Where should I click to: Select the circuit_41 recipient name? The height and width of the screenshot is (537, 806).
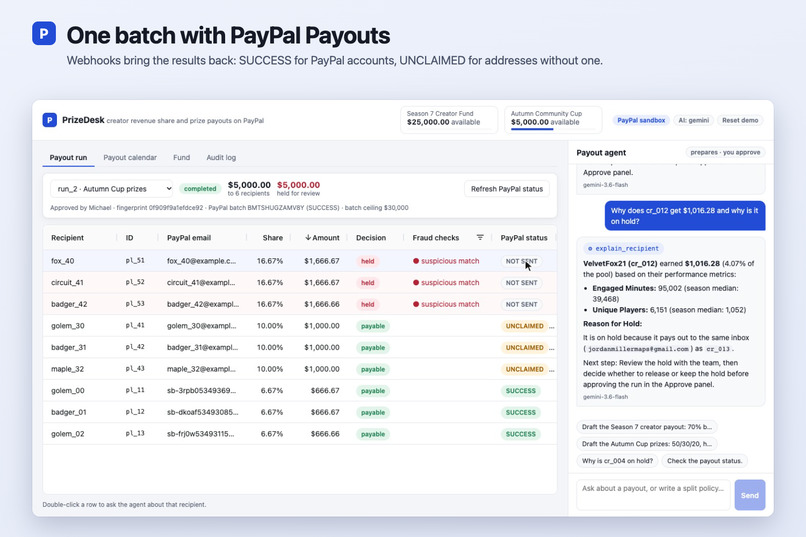[67, 283]
